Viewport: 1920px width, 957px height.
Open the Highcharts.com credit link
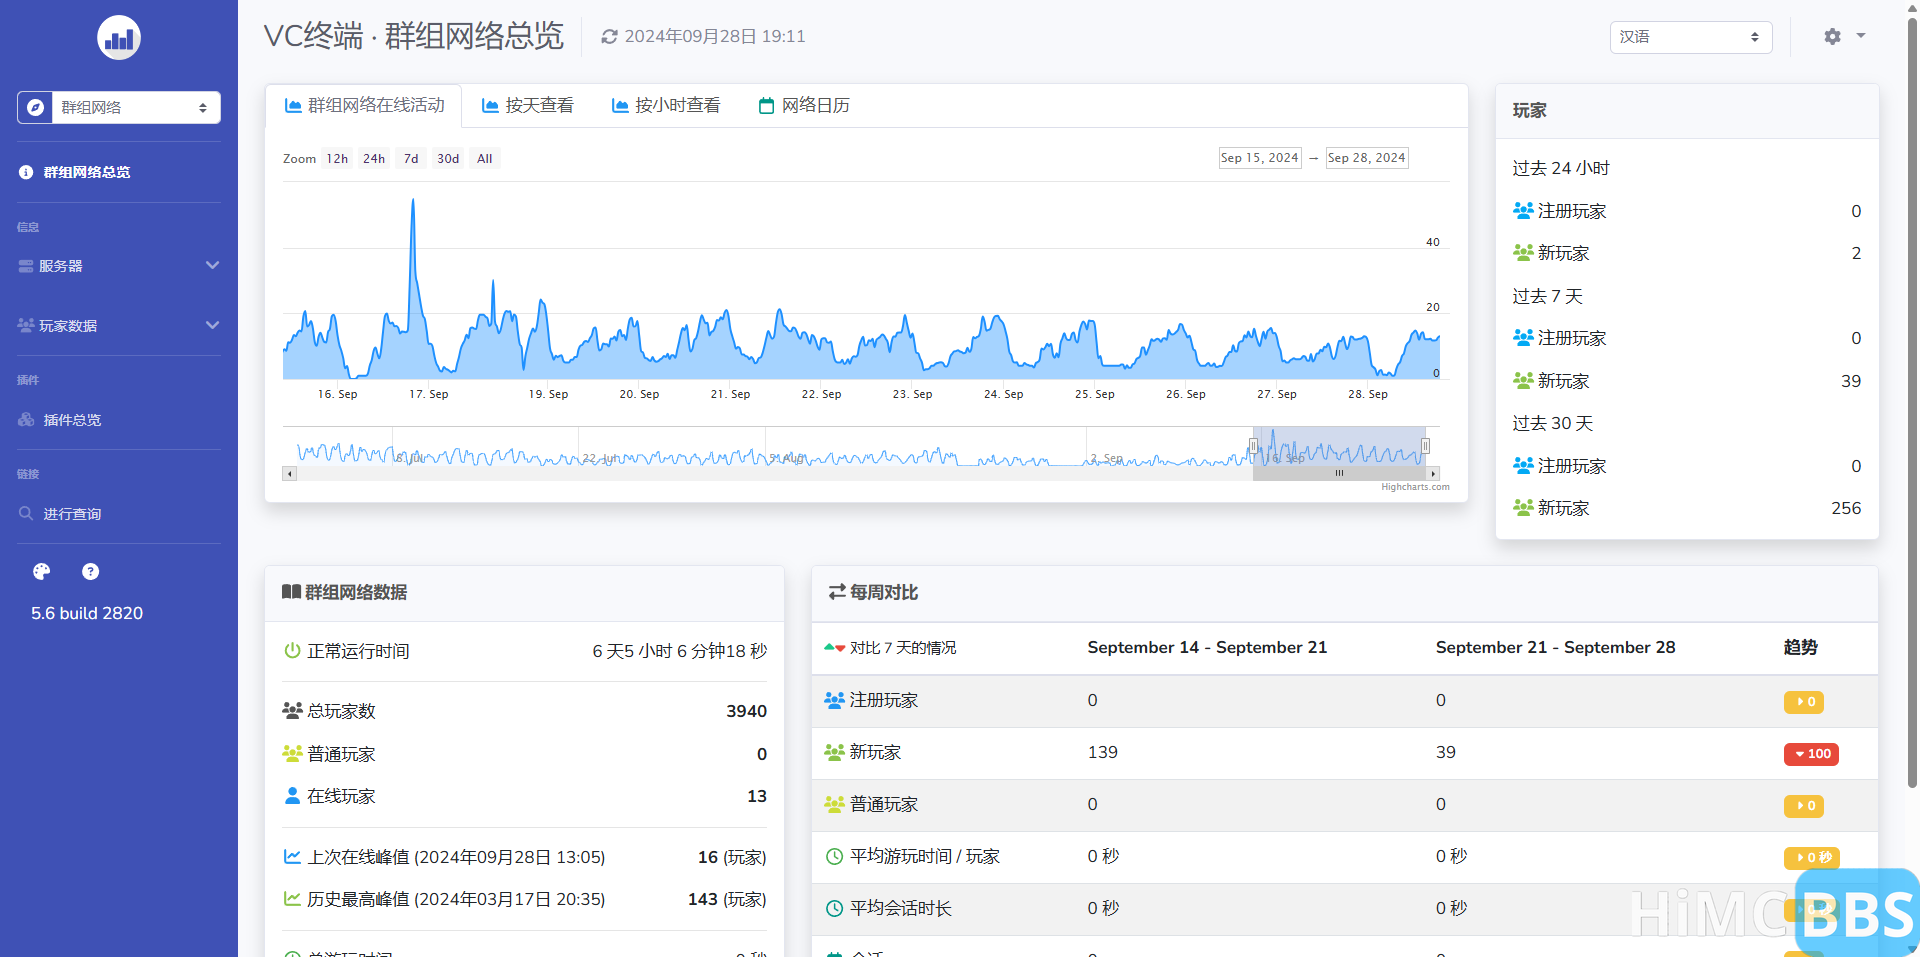1415,487
